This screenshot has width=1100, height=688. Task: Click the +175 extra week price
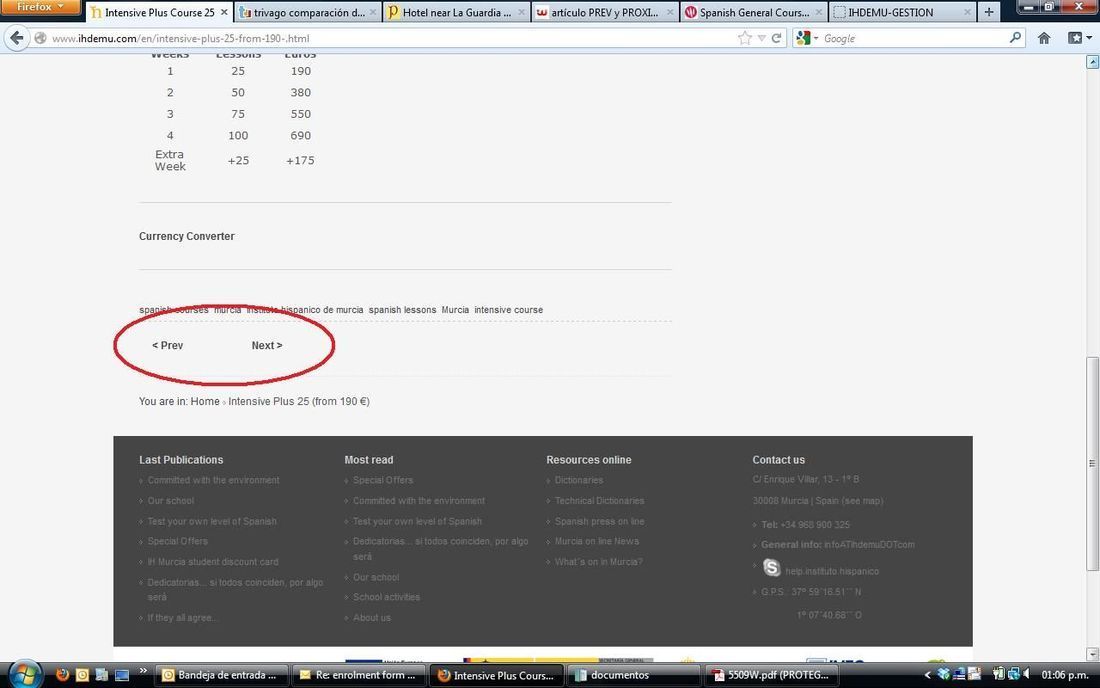[300, 161]
